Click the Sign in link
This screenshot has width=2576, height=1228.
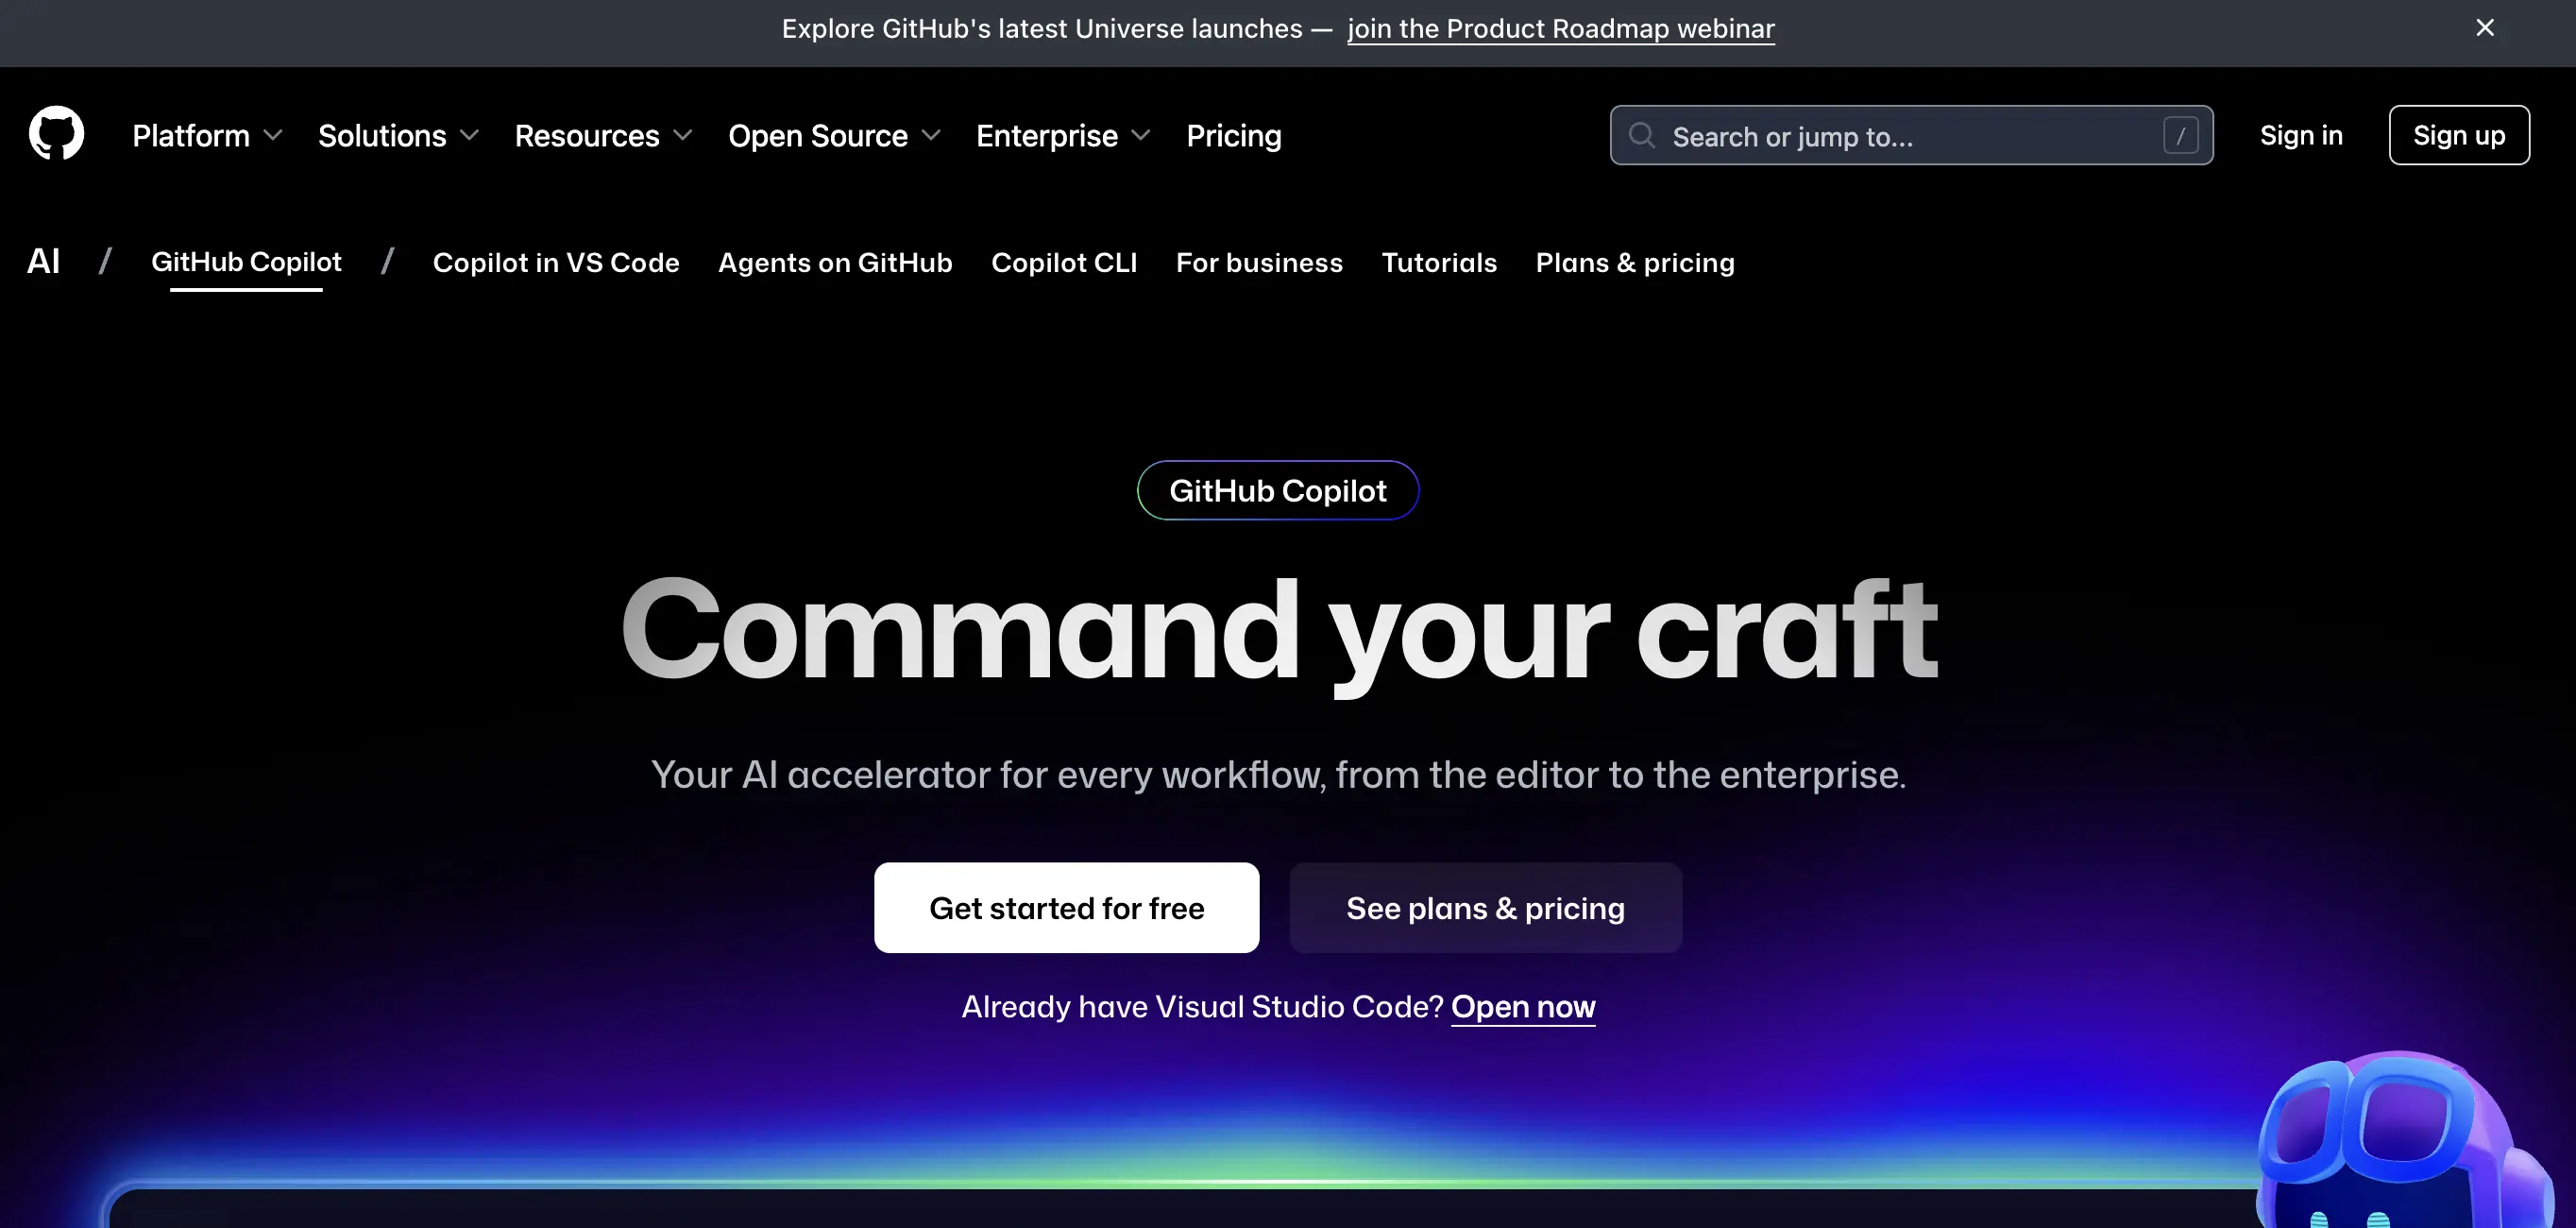[2301, 135]
